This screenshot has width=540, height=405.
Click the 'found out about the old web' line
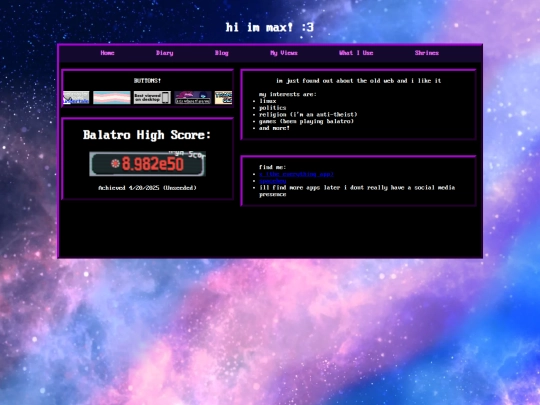coord(359,81)
